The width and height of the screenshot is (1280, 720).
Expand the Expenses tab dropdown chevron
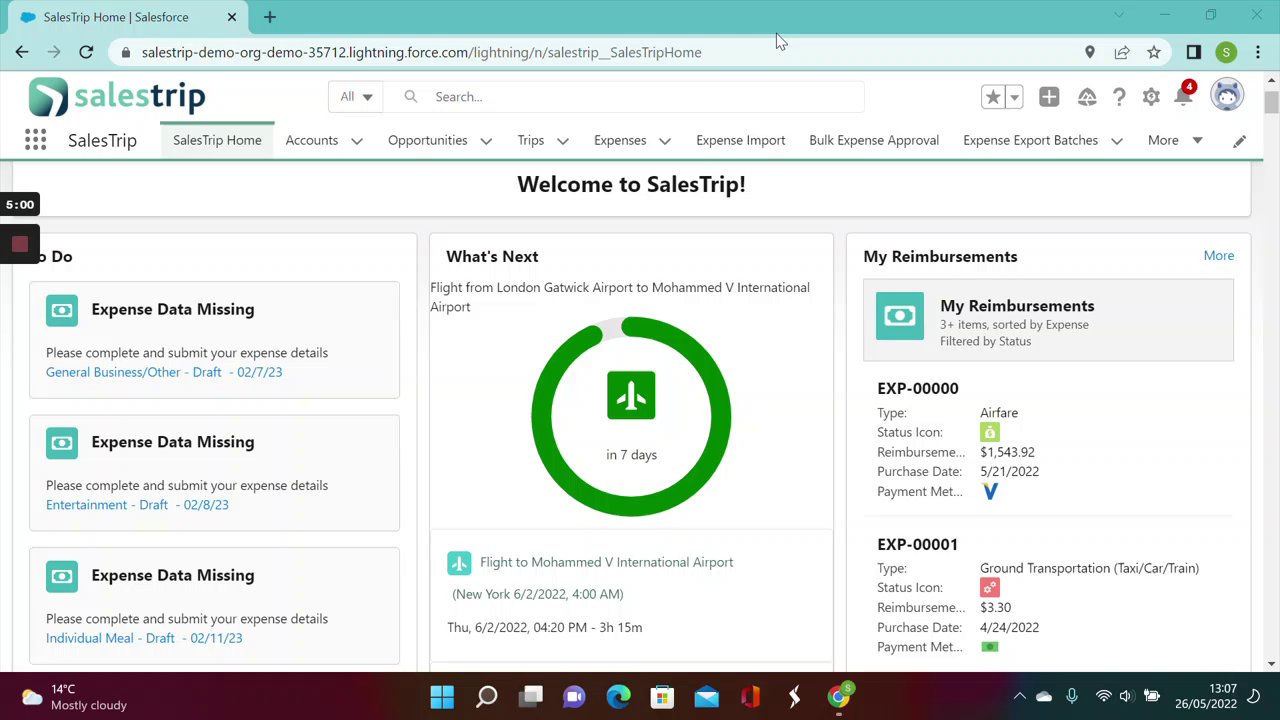point(665,141)
